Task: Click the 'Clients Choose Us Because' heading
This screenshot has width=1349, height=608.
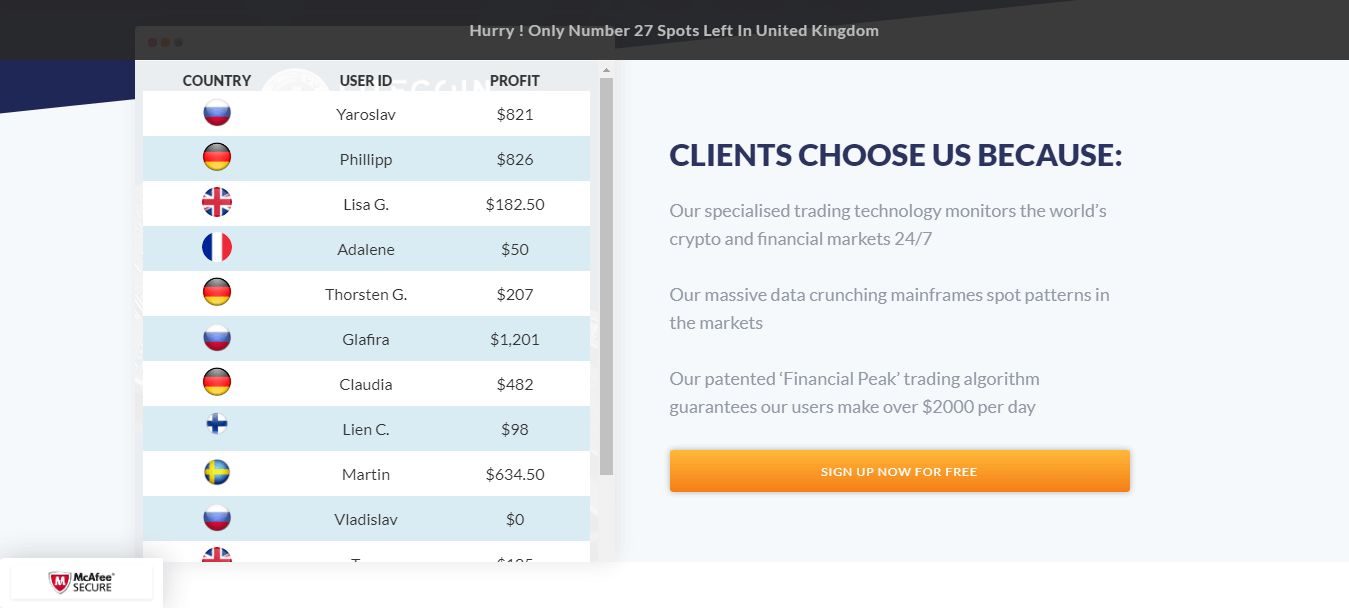Action: tap(896, 155)
